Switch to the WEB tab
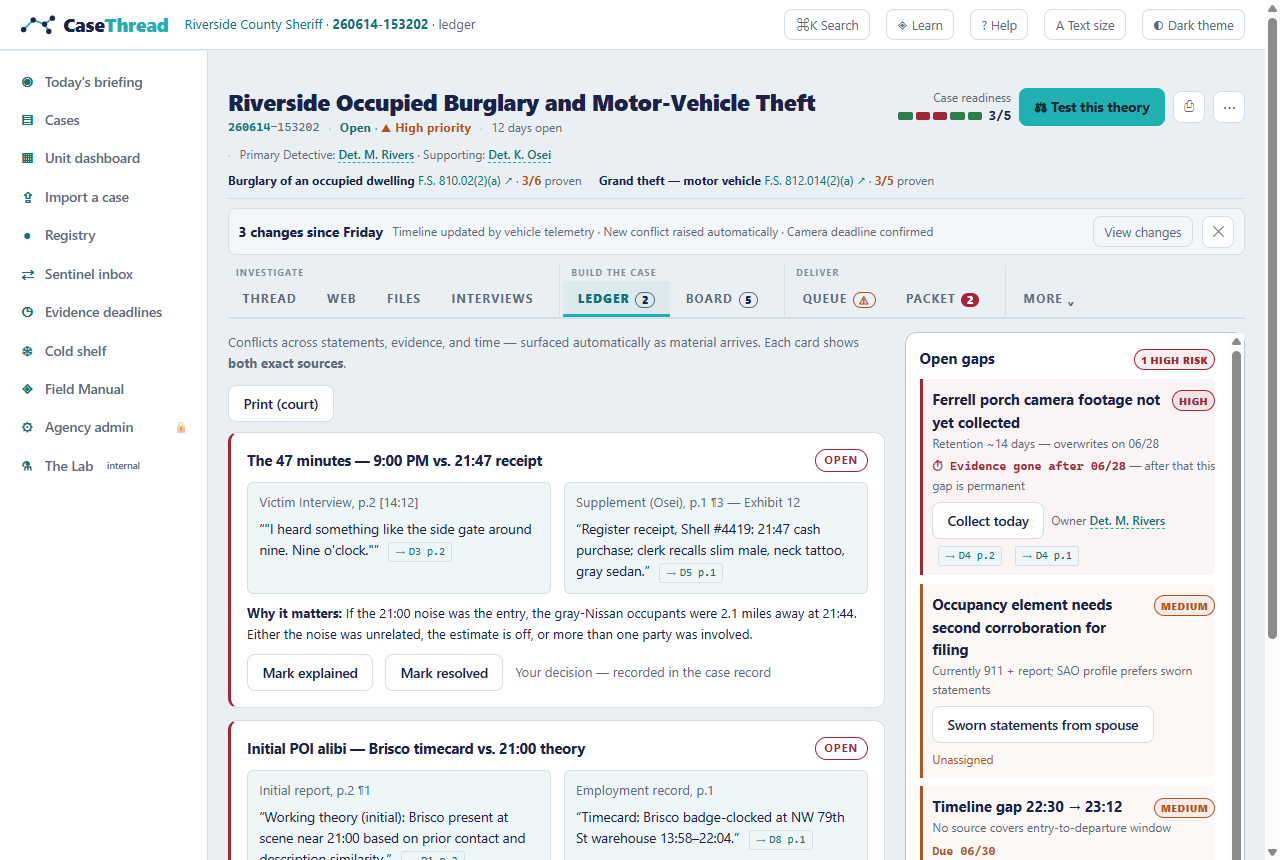 [341, 298]
